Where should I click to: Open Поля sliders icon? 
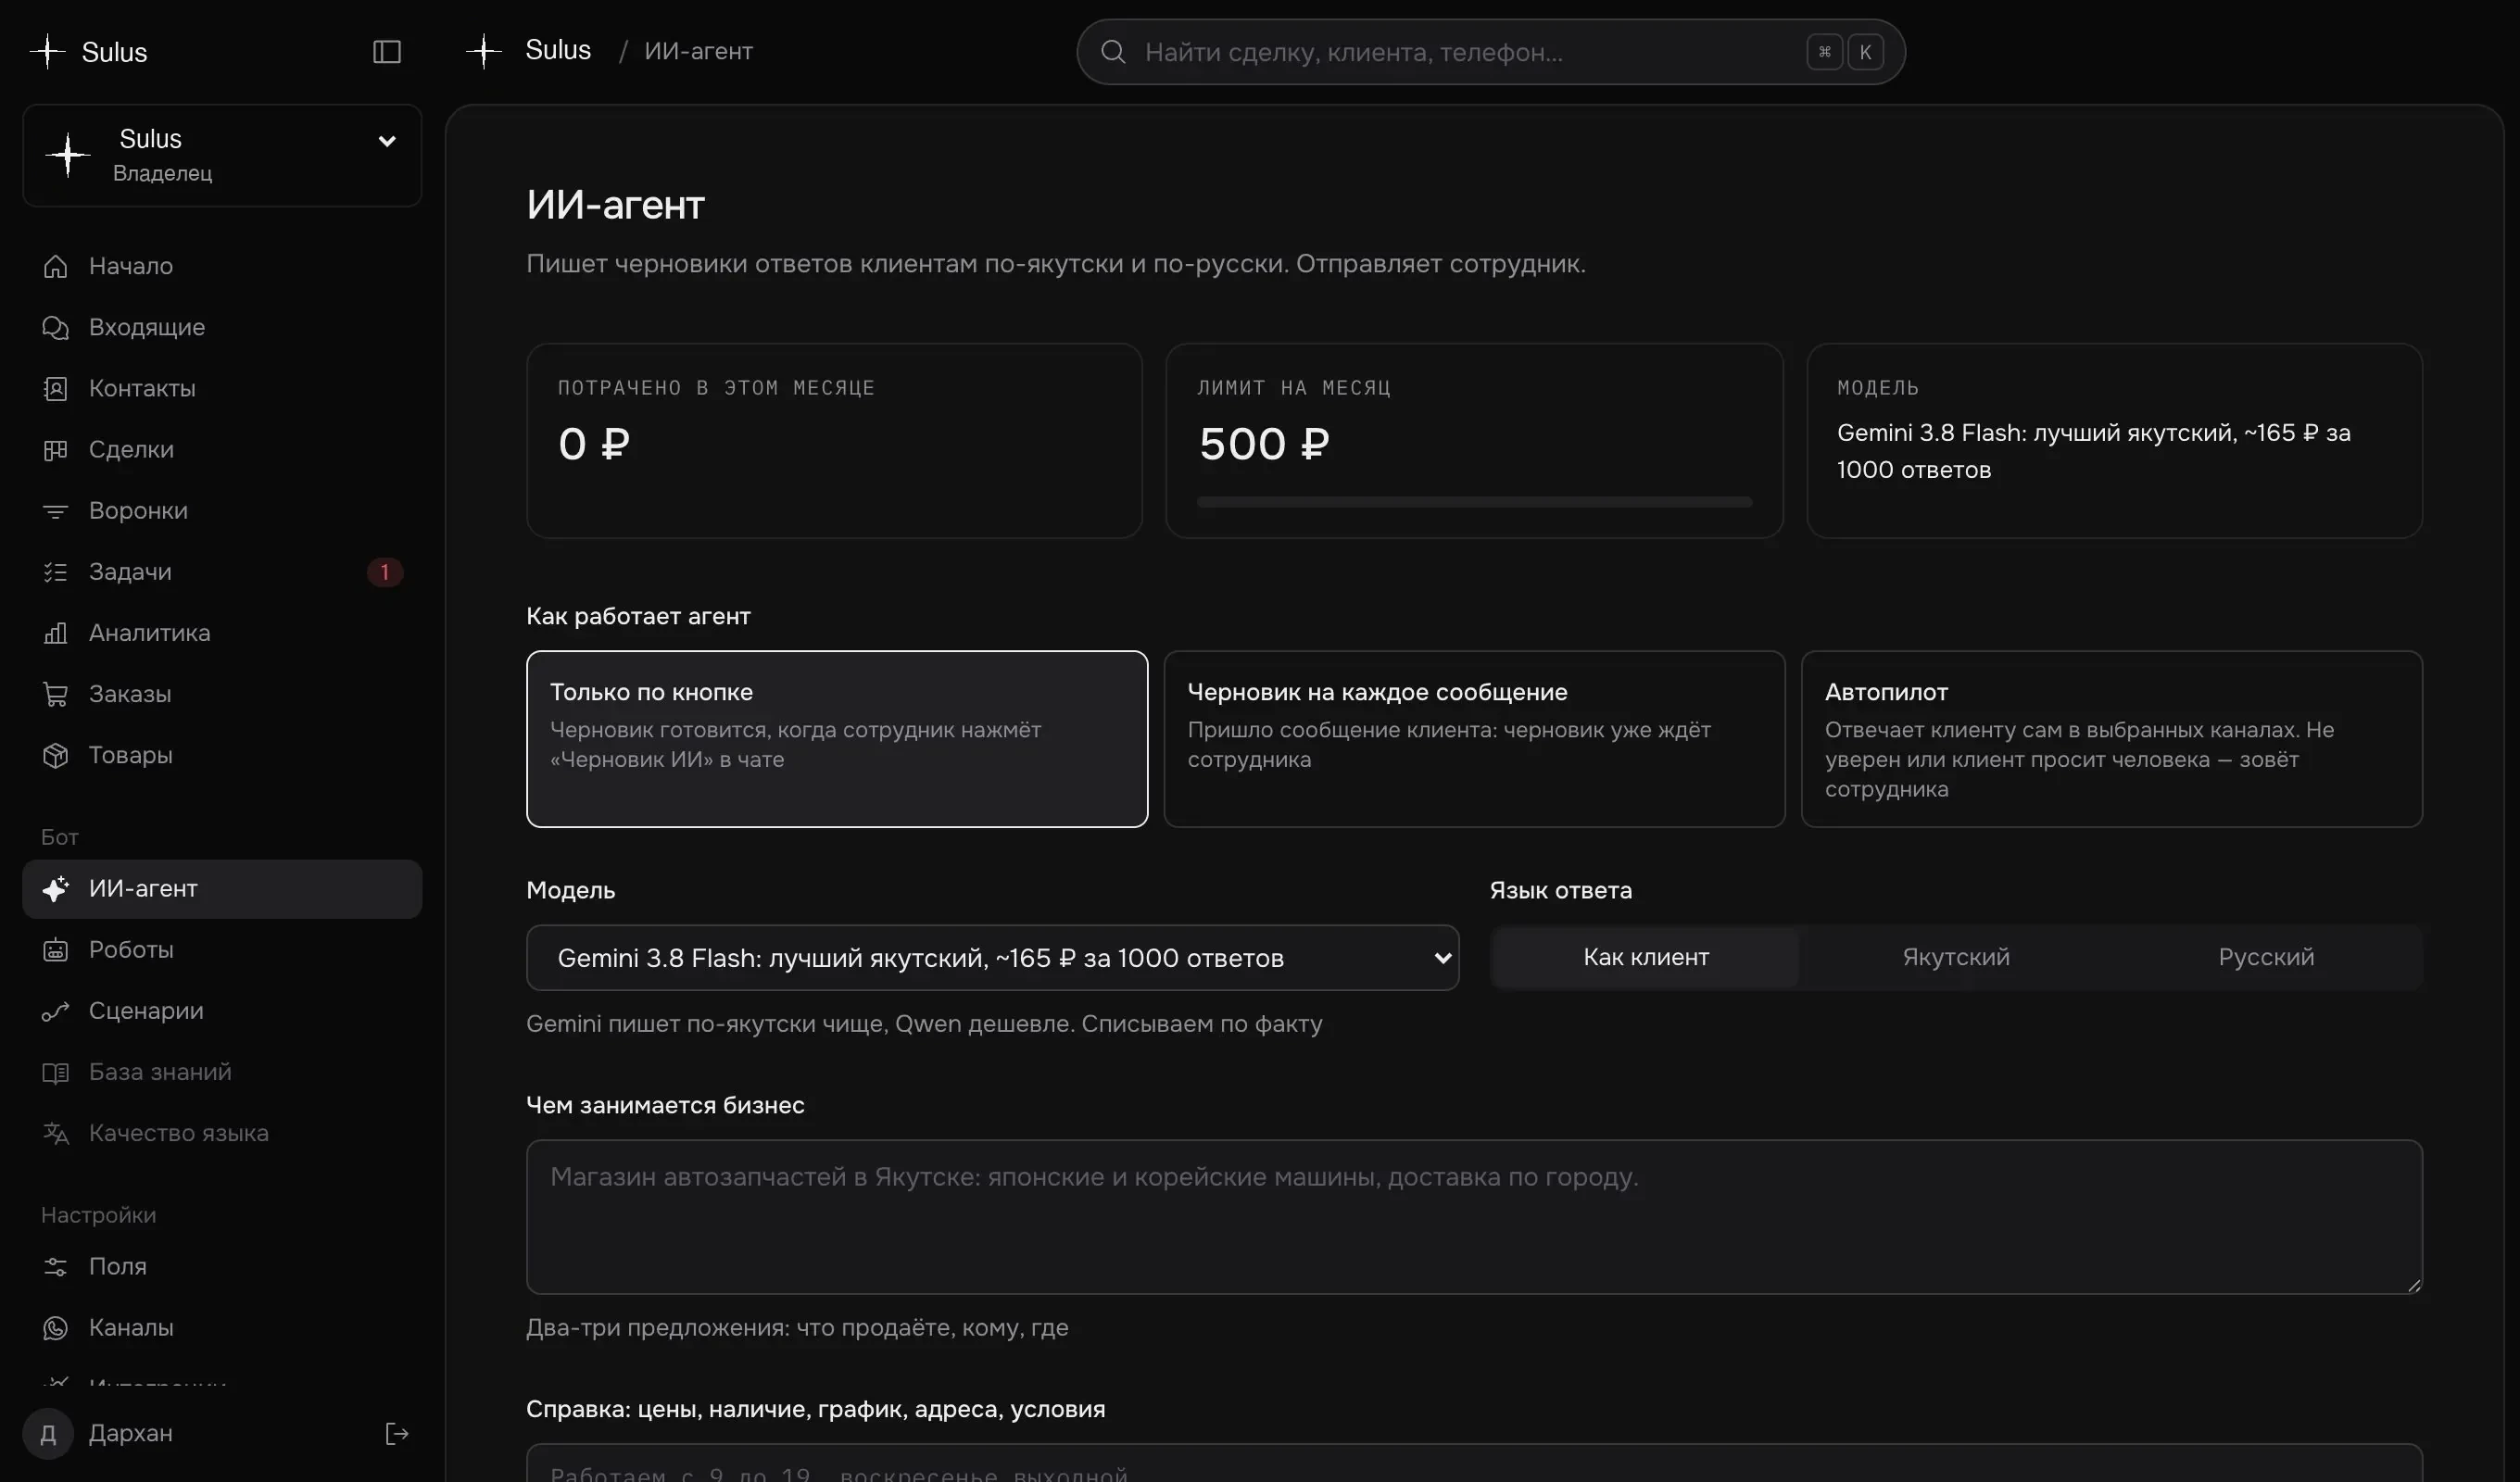55,1267
